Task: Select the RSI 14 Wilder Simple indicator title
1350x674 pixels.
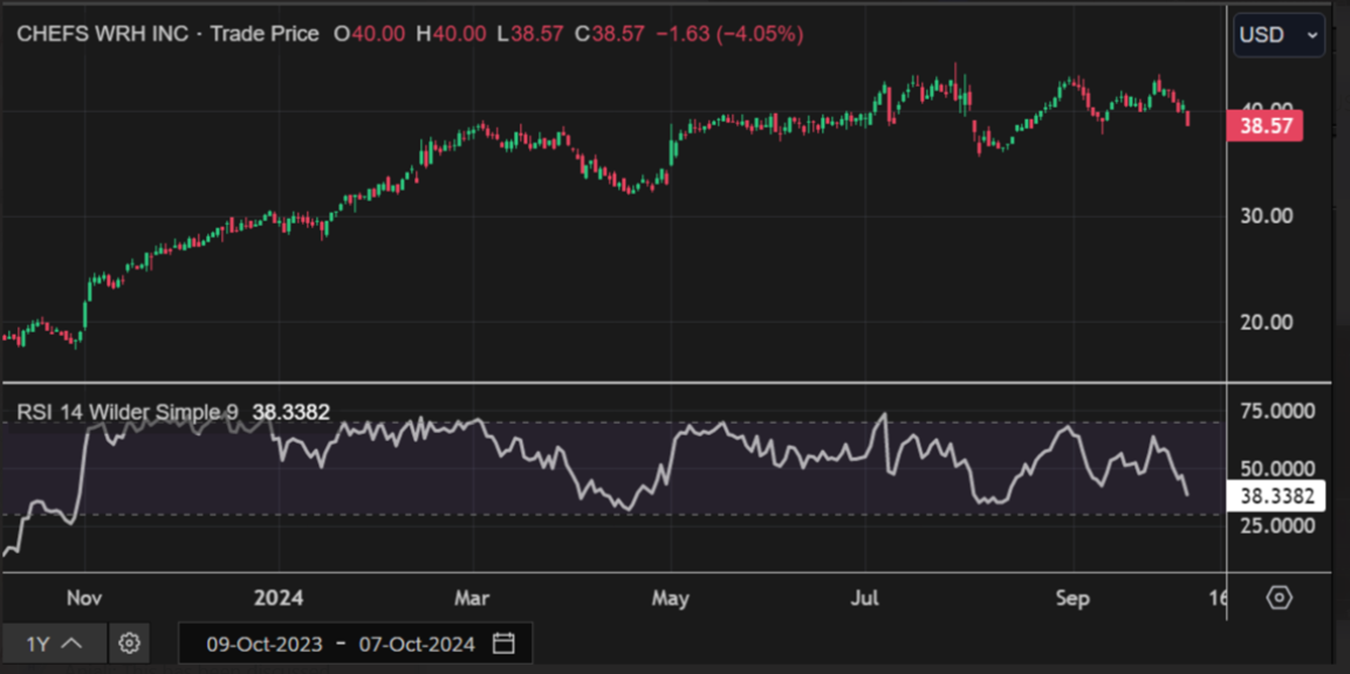Action: coord(128,412)
